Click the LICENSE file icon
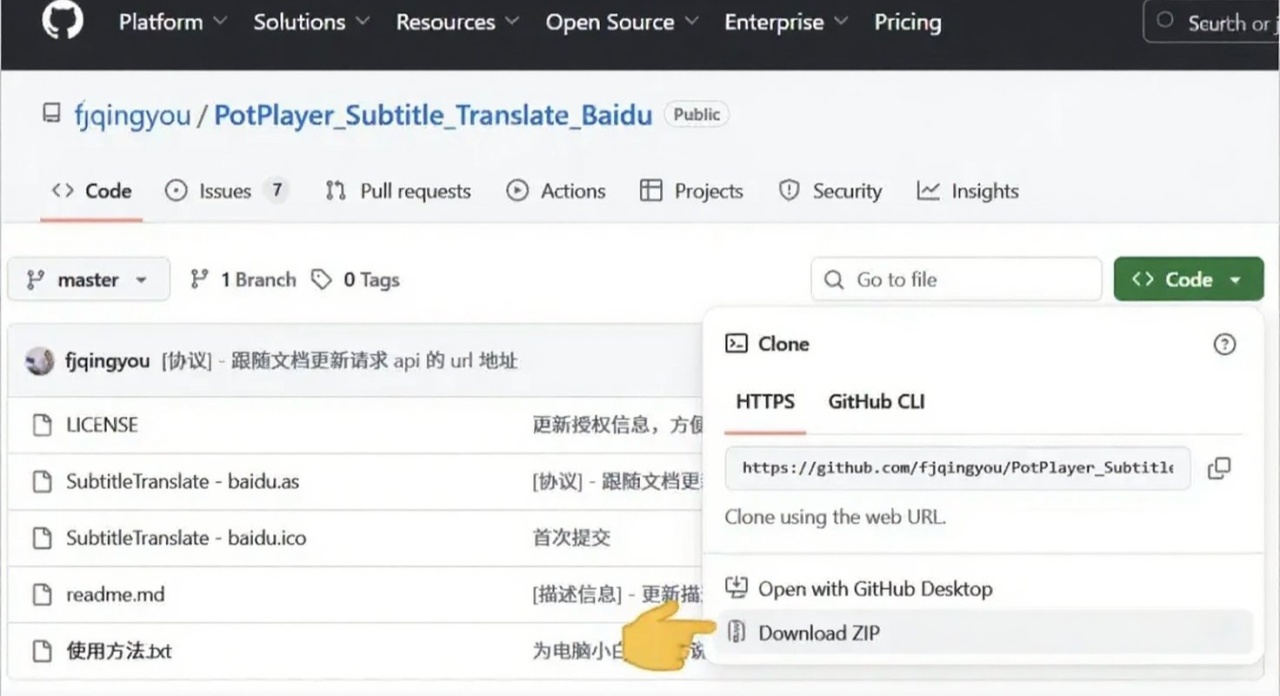This screenshot has width=1280, height=696. 42,425
